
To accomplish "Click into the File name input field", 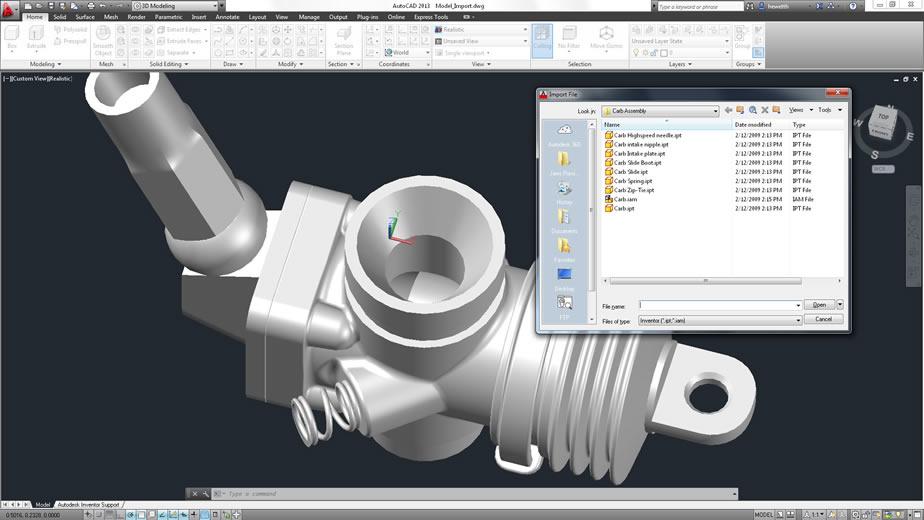I will 717,305.
